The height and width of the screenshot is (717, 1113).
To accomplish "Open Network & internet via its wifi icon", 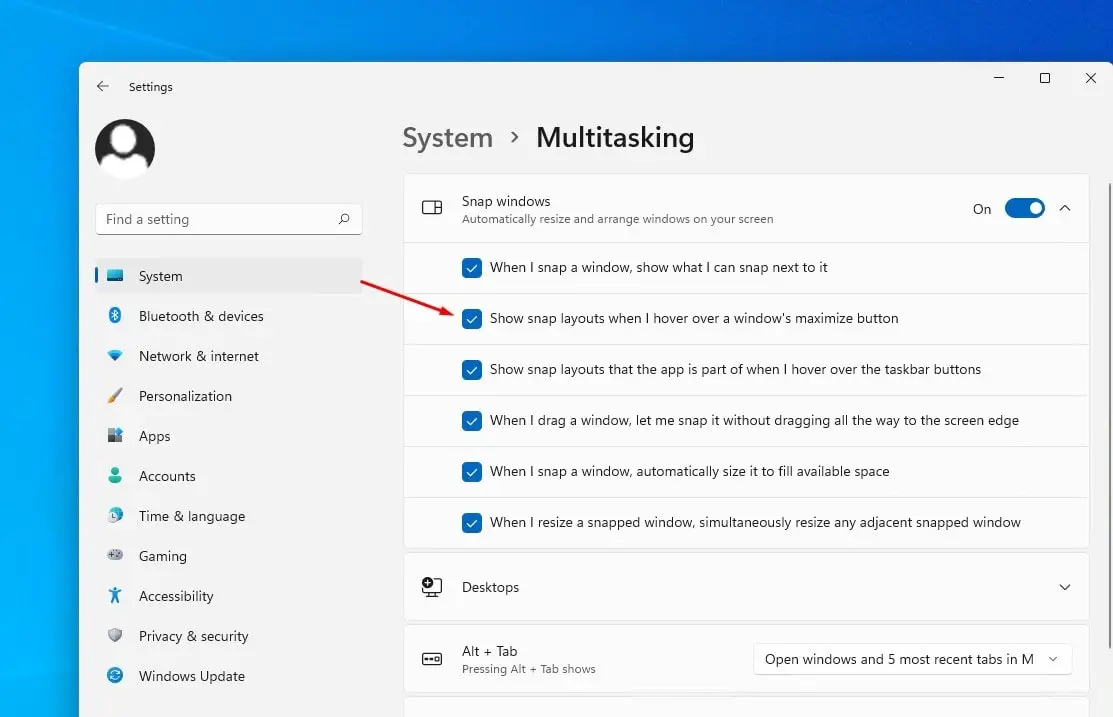I will coord(115,356).
